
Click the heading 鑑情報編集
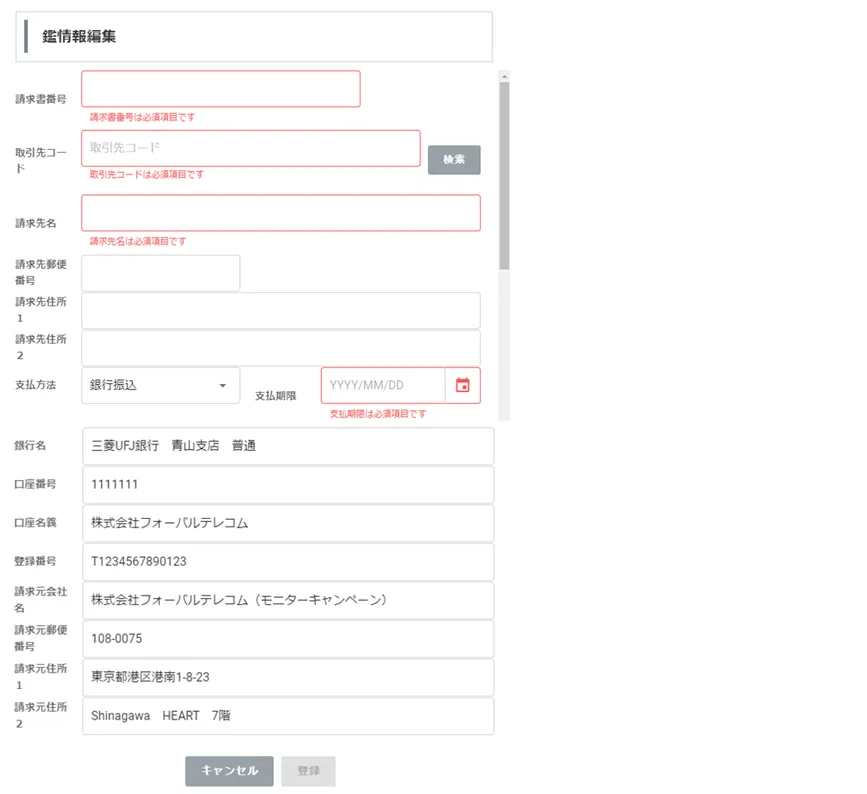click(x=79, y=36)
